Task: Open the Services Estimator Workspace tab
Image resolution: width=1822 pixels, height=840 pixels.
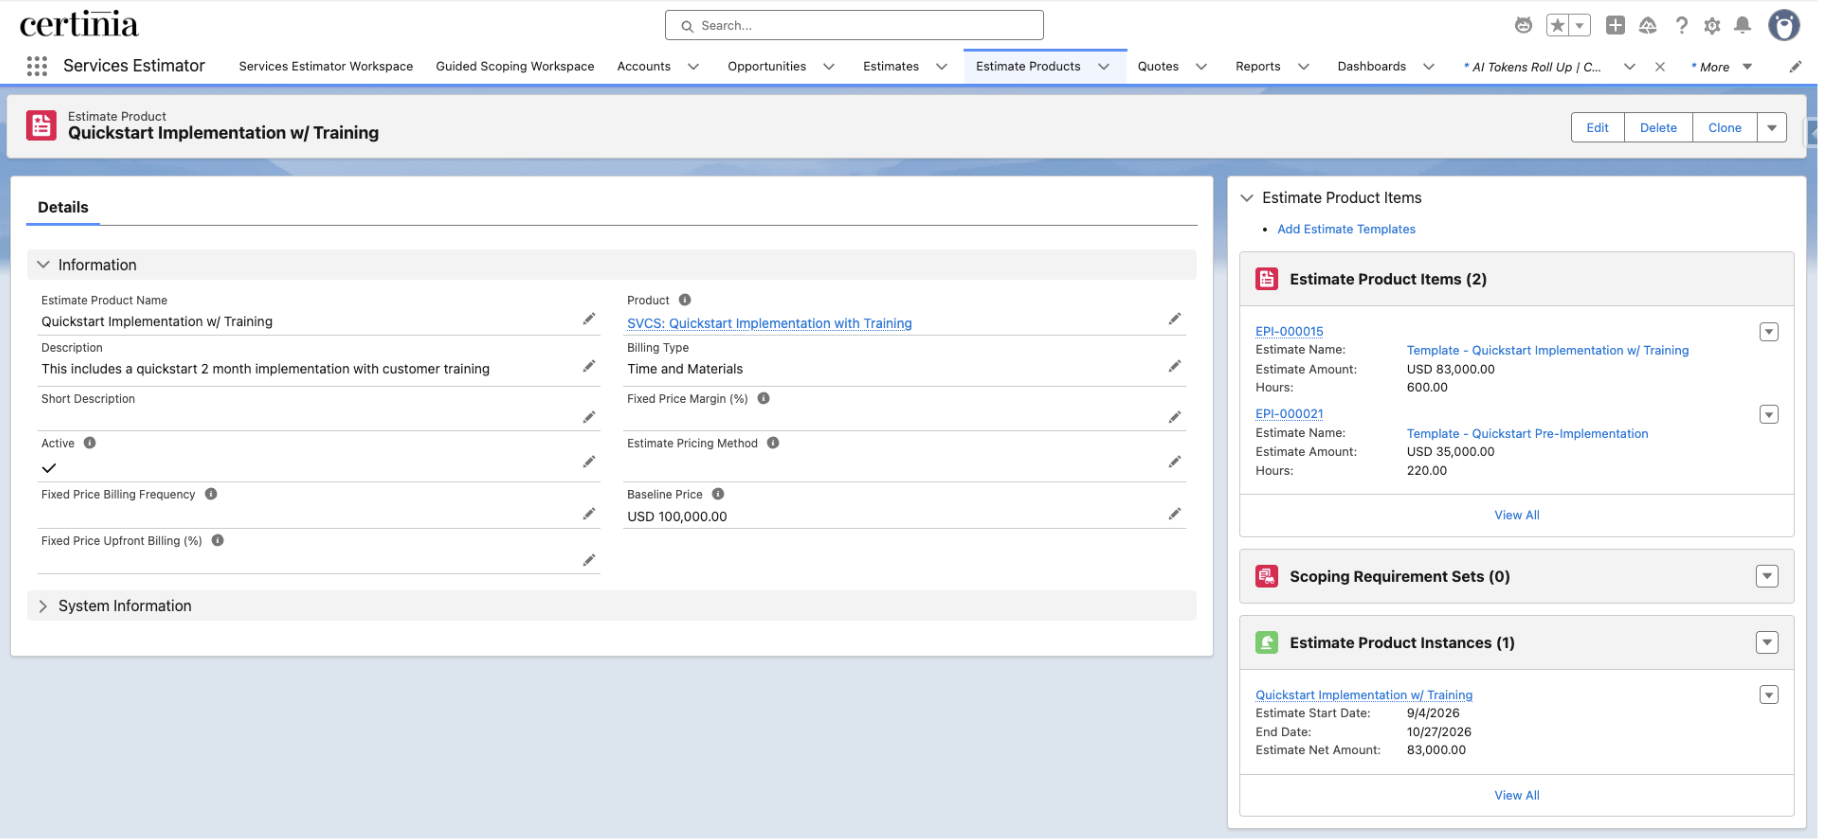Action: pyautogui.click(x=326, y=67)
